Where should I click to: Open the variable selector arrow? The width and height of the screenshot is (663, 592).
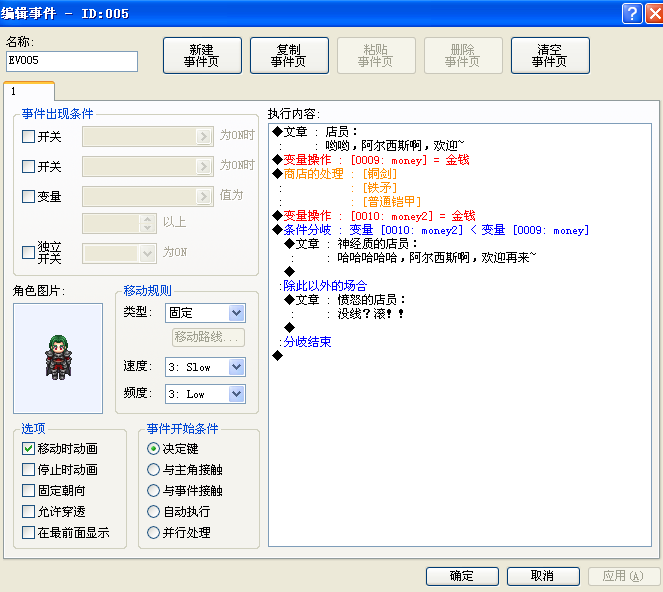tap(204, 196)
